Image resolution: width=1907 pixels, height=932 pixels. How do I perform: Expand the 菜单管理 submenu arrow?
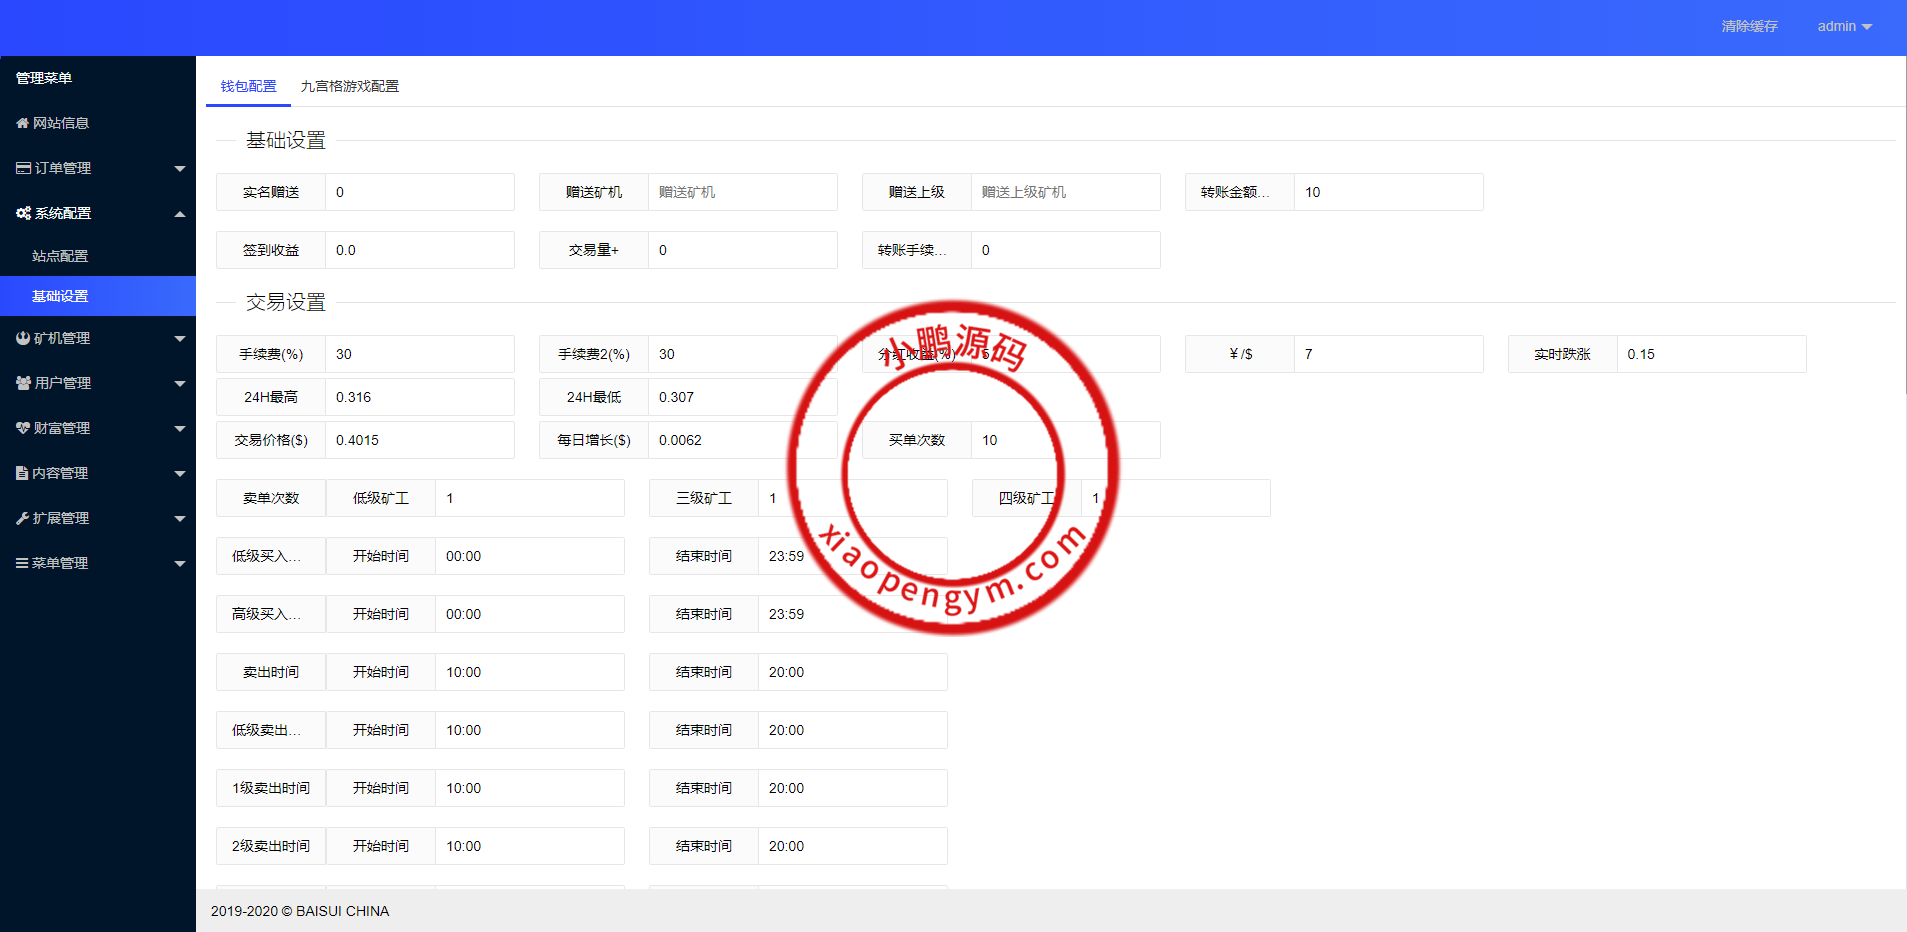coord(180,563)
